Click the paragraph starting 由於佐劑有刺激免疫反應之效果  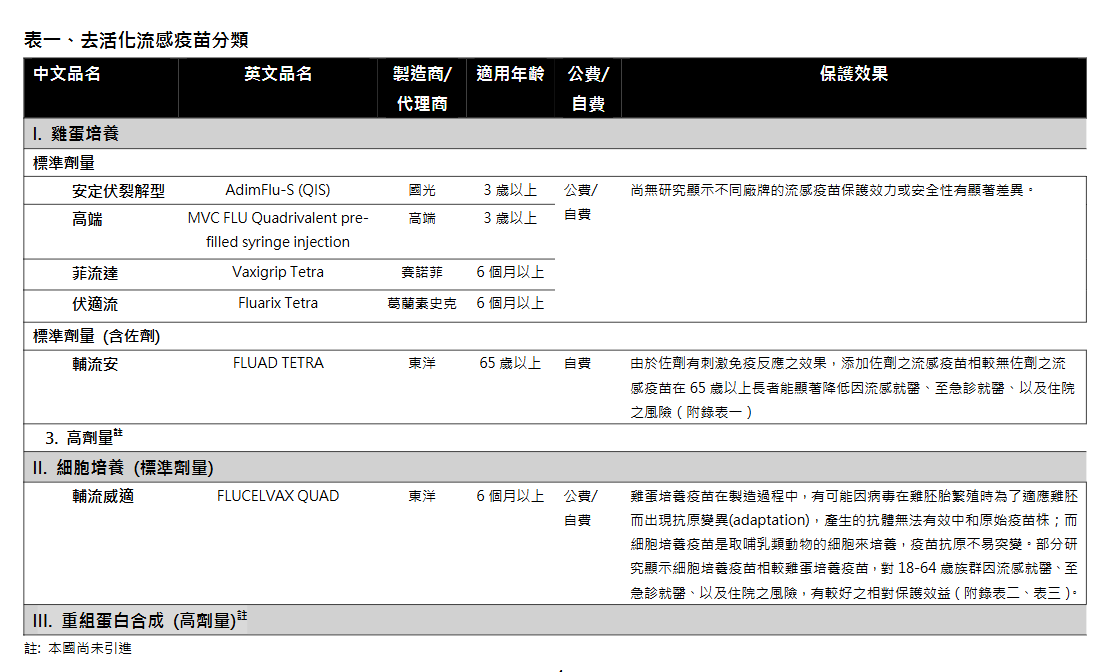click(852, 387)
